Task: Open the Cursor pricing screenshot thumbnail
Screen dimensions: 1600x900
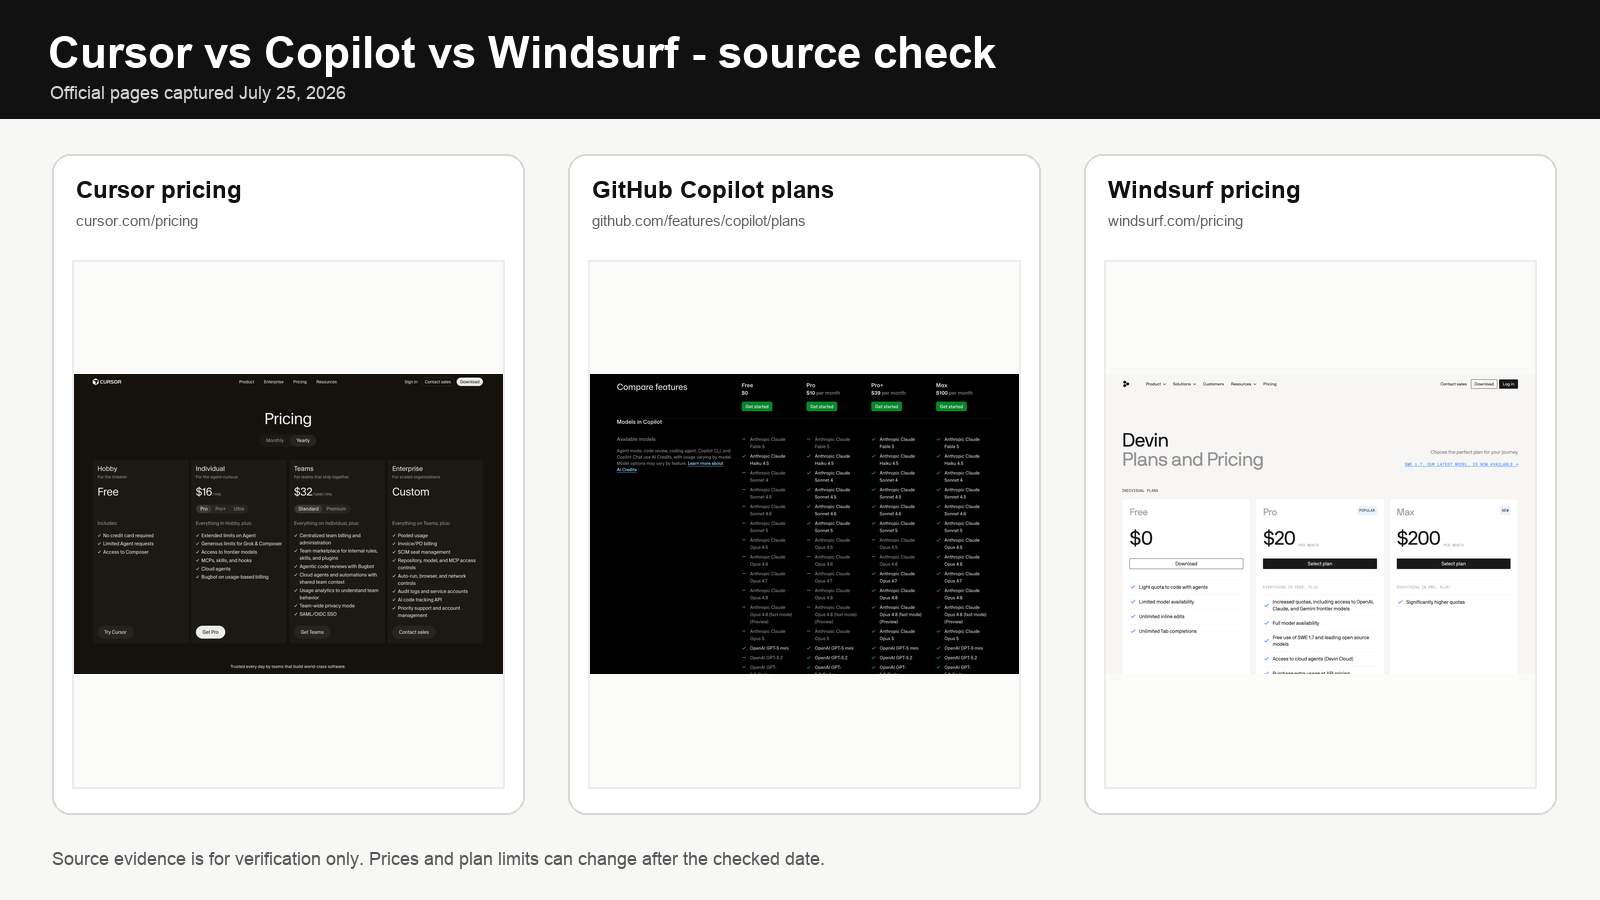Action: click(288, 524)
